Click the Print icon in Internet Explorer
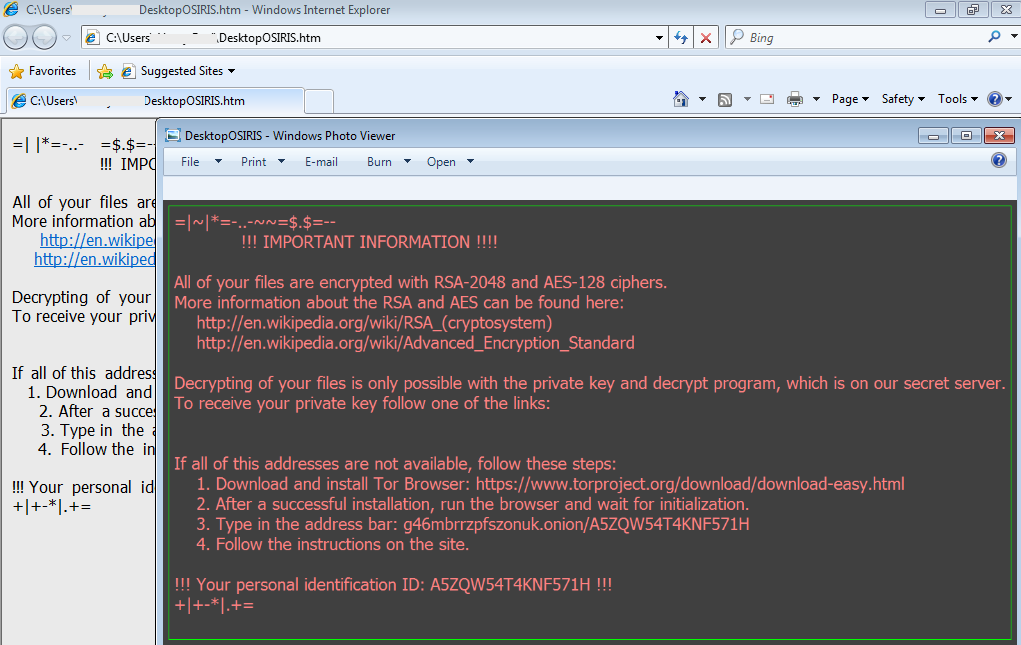Viewport: 1021px width, 645px height. pyautogui.click(x=793, y=99)
